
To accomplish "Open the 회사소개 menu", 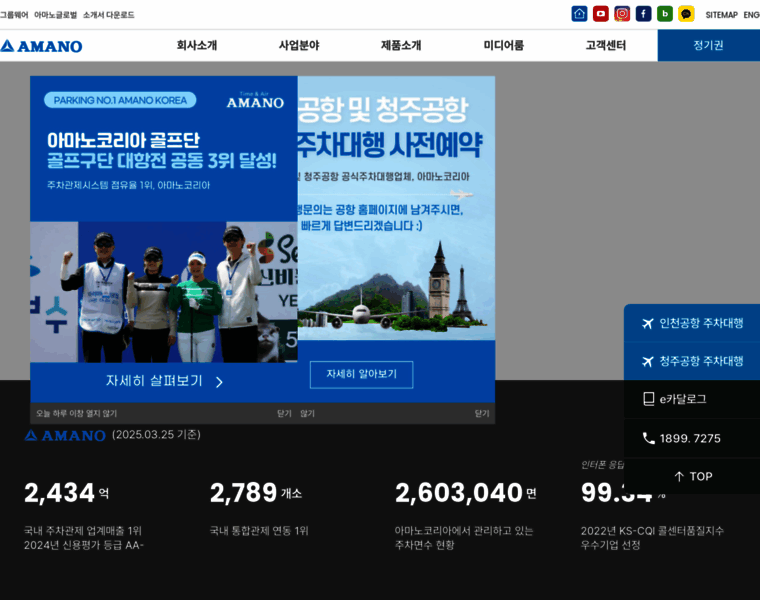I will click(197, 46).
